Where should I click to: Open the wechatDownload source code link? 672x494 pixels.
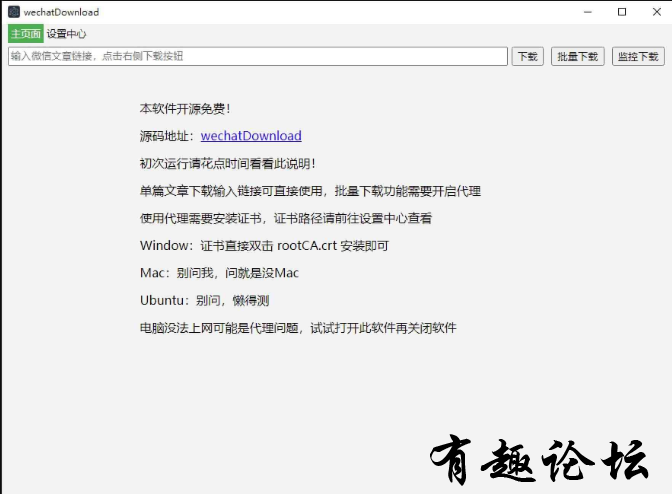[x=251, y=136]
